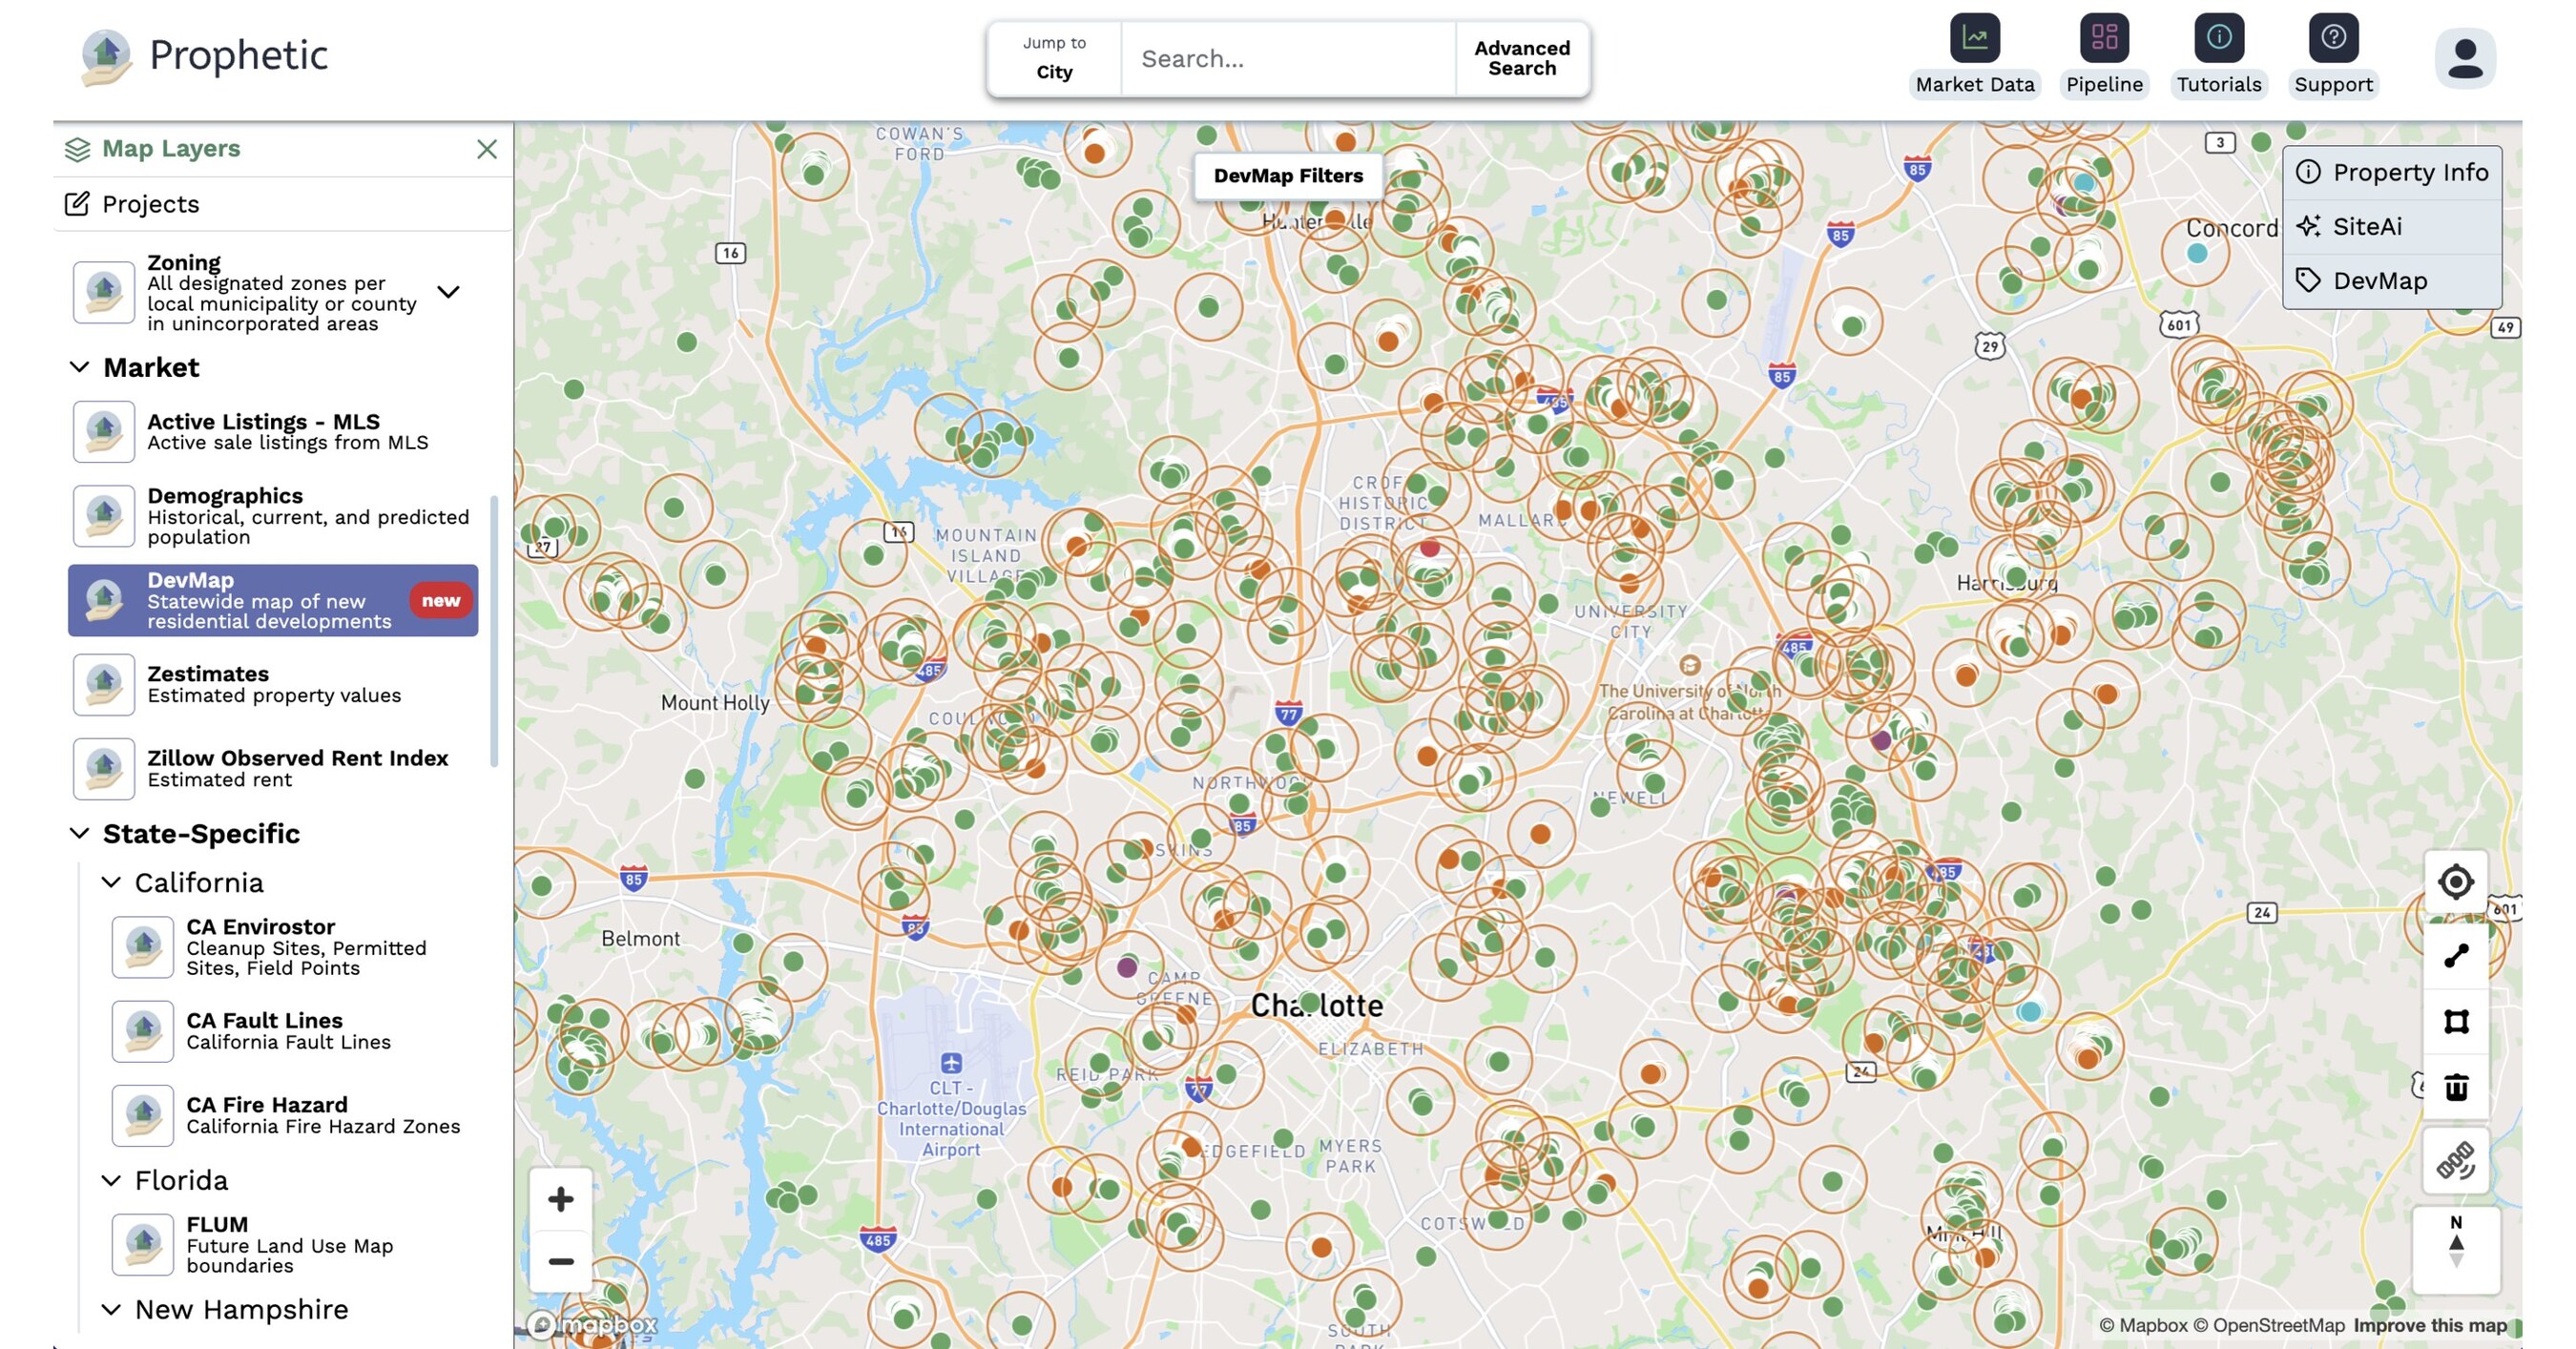Viewport: 2576px width, 1349px height.
Task: Zoom in on the map
Action: (x=561, y=1199)
